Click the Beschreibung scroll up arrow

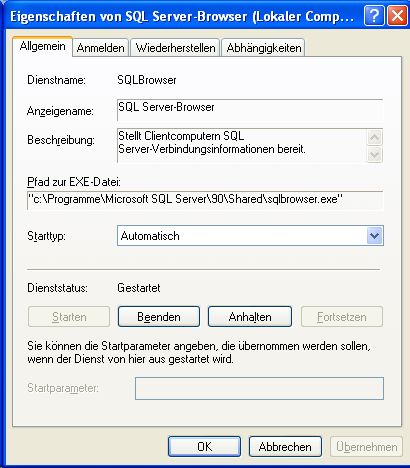(375, 137)
